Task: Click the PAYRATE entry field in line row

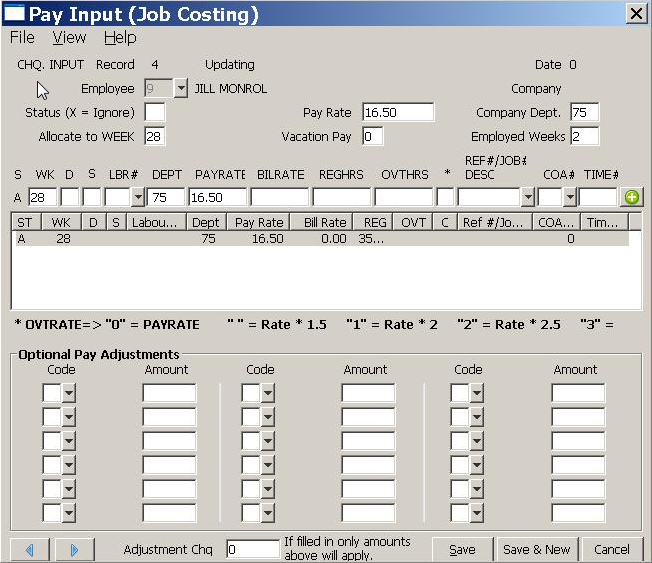Action: 217,197
